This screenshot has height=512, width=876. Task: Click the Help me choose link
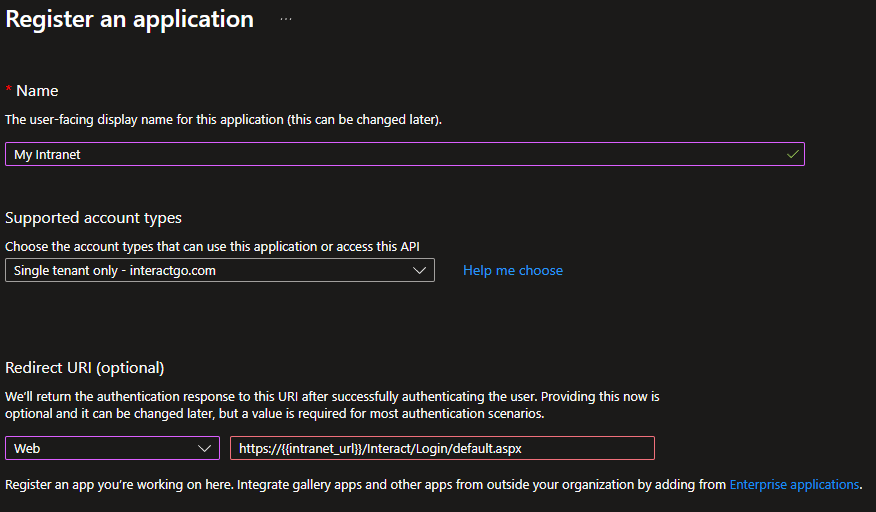(513, 271)
